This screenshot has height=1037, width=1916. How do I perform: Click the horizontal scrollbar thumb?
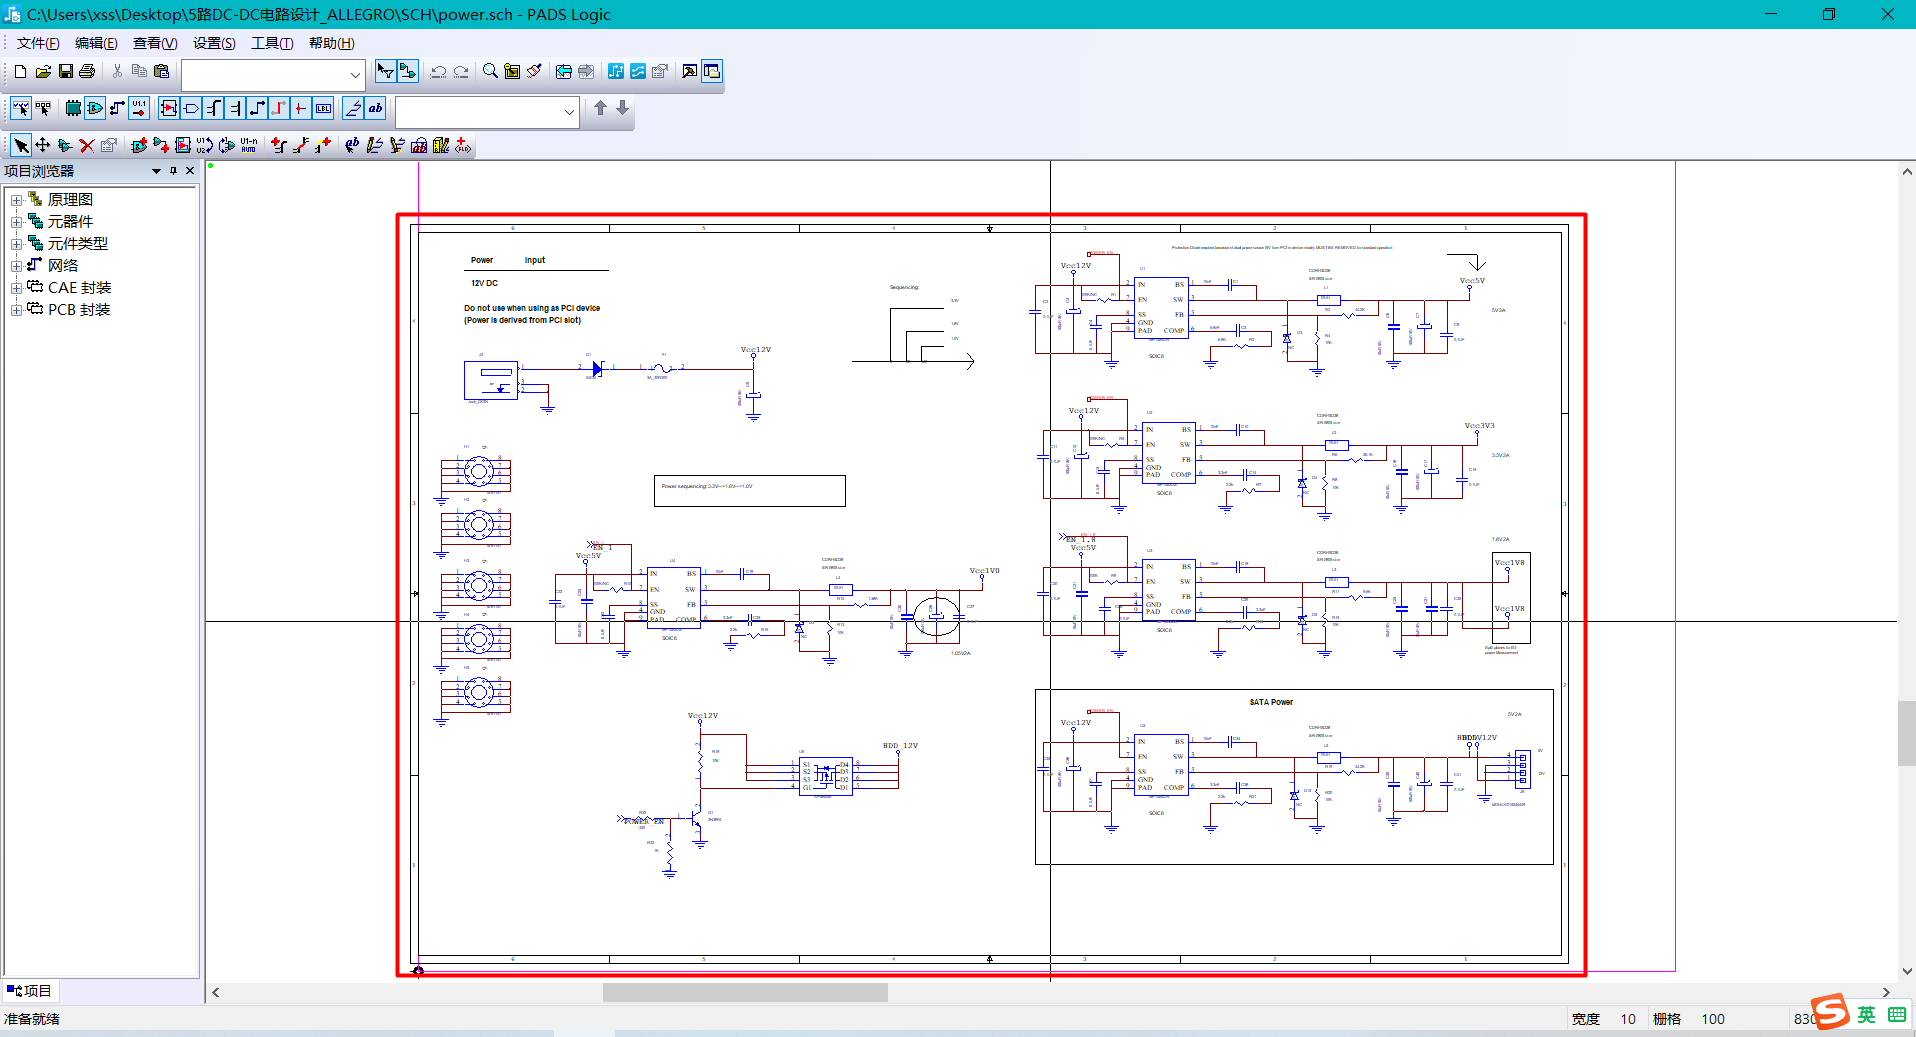(x=745, y=992)
